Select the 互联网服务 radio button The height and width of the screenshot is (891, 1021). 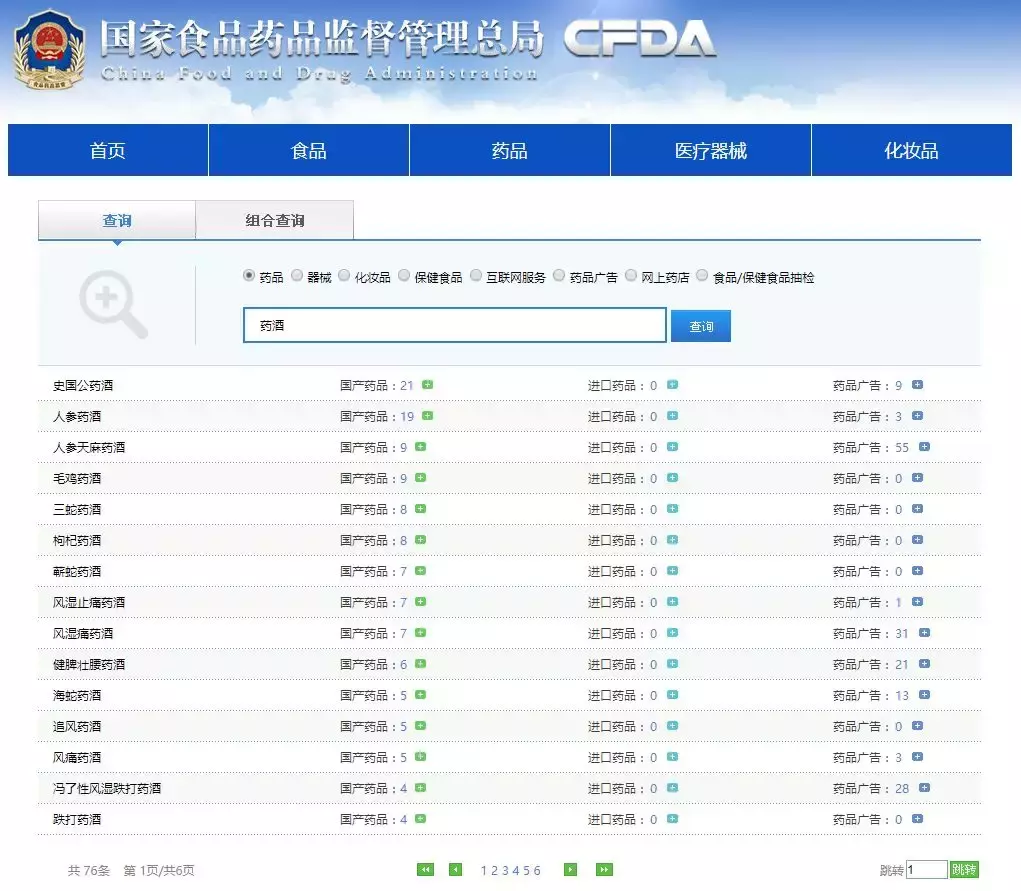[x=476, y=276]
